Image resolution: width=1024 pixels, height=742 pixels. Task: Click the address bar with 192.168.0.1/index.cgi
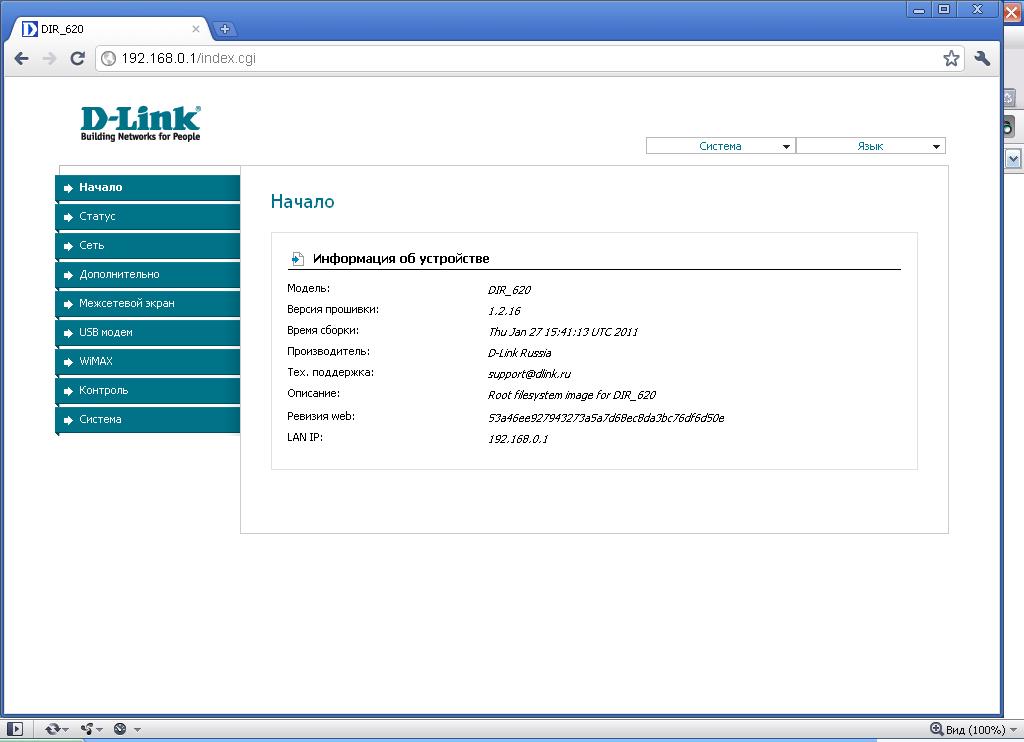coord(529,59)
